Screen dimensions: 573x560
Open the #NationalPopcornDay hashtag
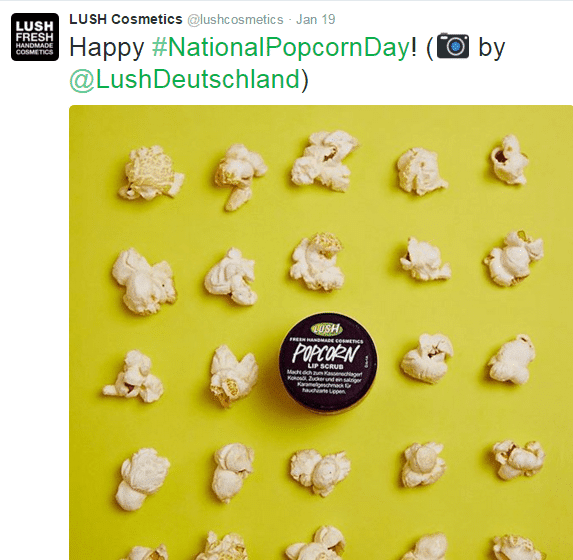tap(281, 48)
